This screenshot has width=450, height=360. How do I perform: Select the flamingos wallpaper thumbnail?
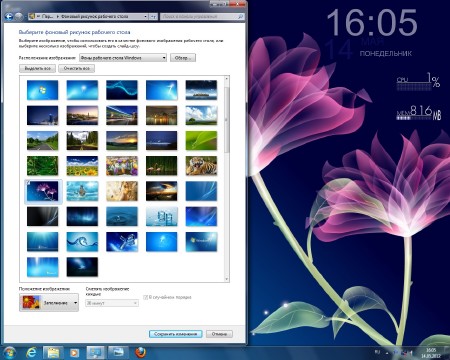(x=161, y=166)
